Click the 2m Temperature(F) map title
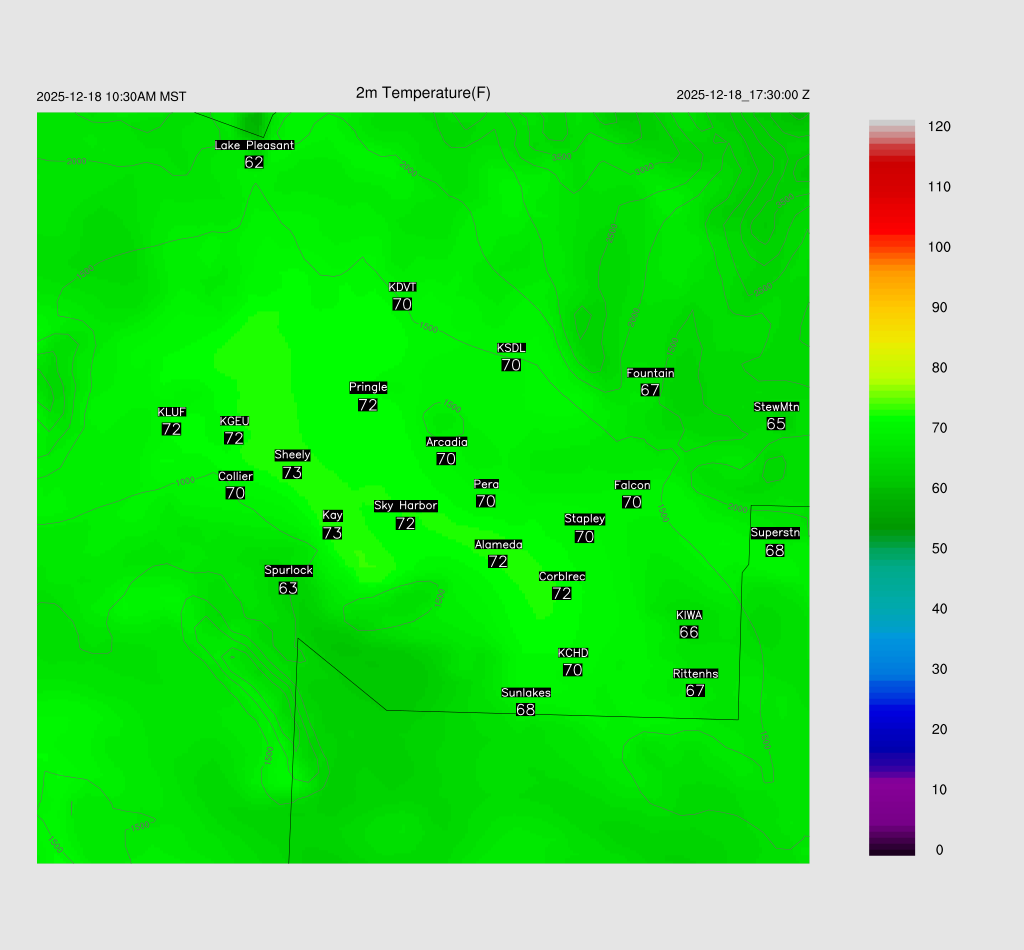1024x950 pixels. coord(423,93)
